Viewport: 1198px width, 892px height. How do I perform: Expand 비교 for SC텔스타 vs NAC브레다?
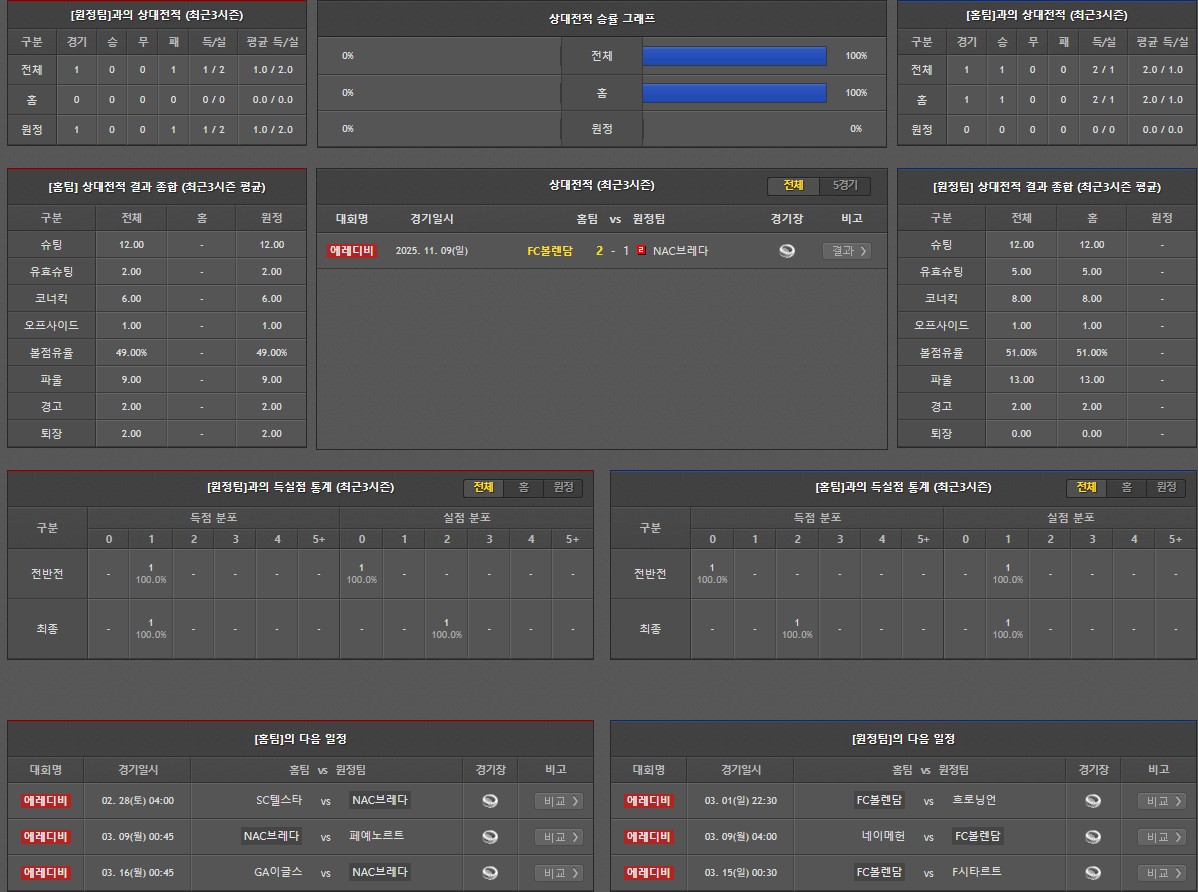click(x=559, y=800)
